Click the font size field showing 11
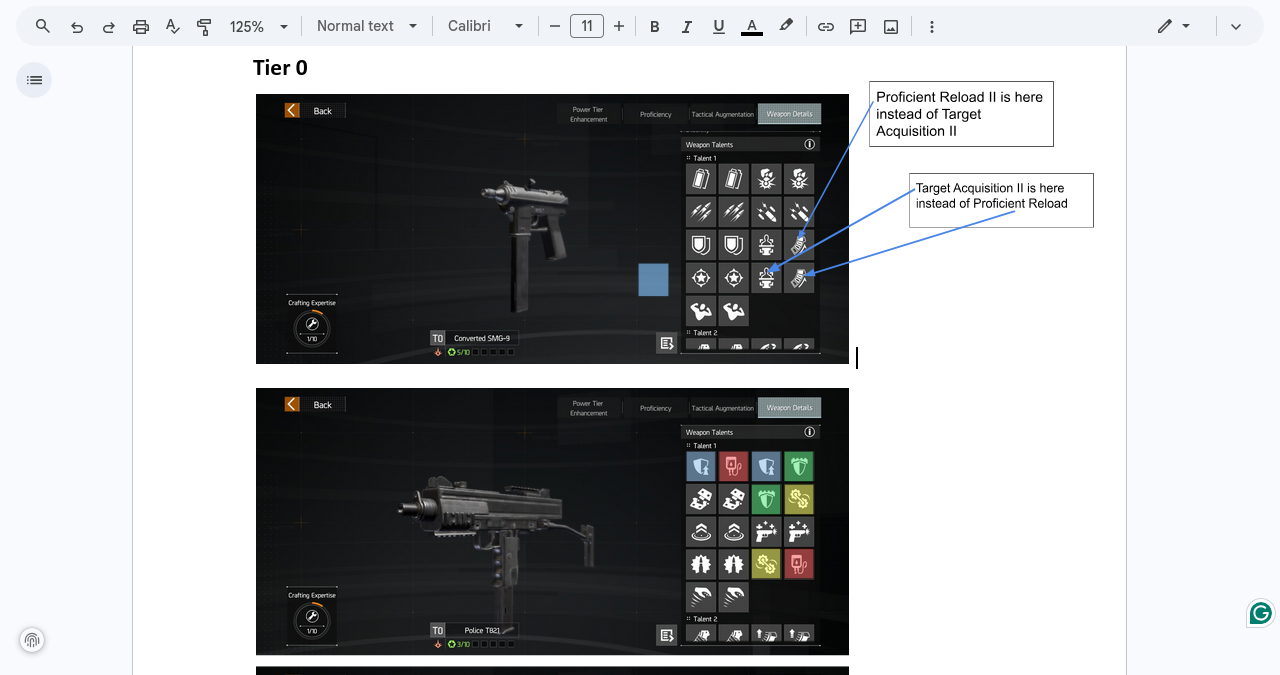The height and width of the screenshot is (675, 1280). [587, 26]
